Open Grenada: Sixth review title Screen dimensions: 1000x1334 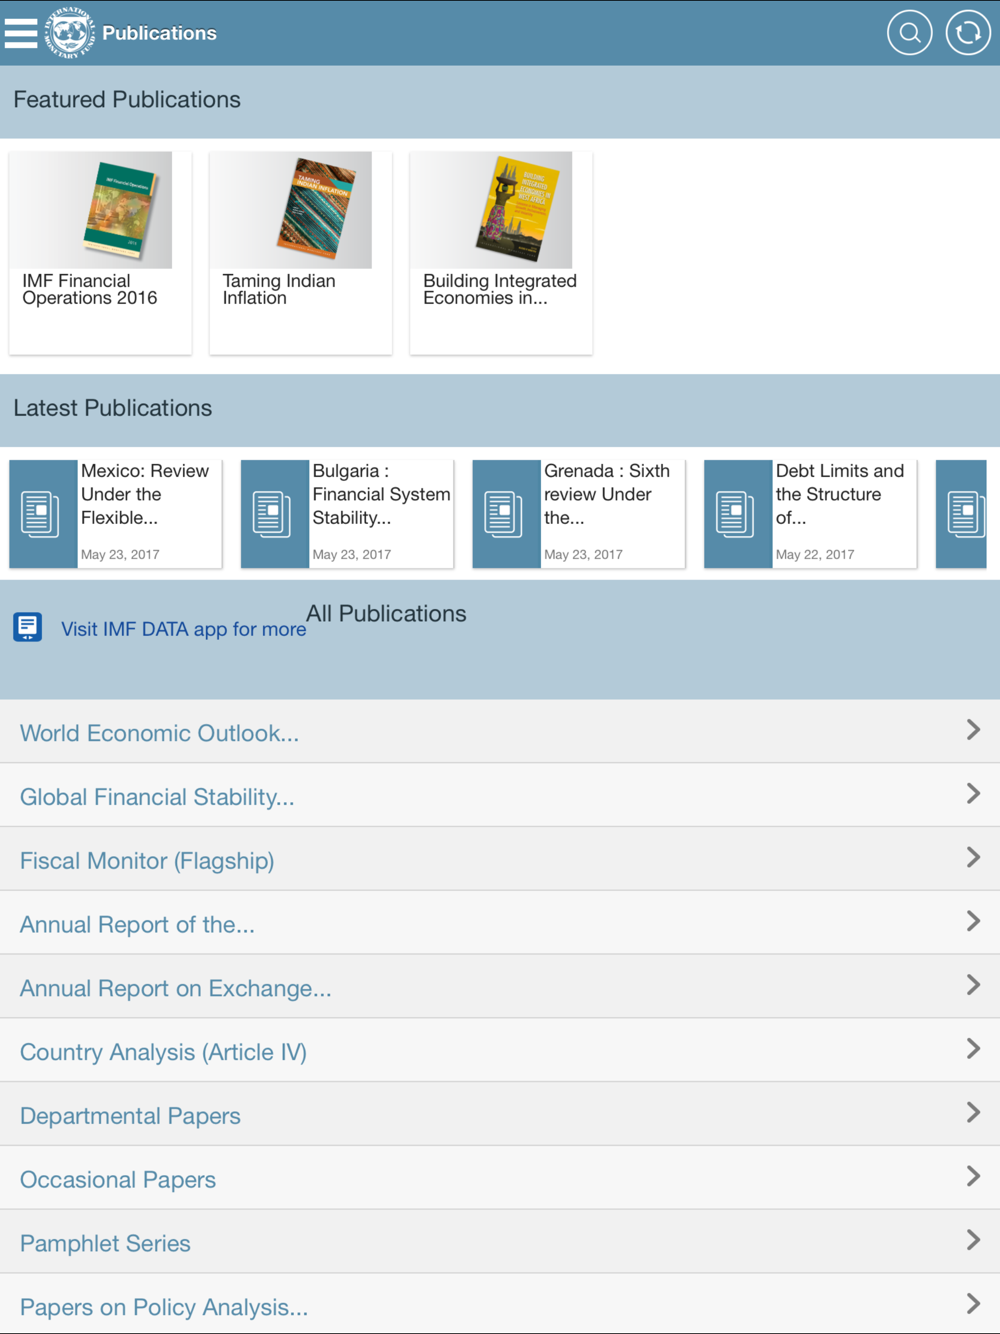click(x=607, y=494)
